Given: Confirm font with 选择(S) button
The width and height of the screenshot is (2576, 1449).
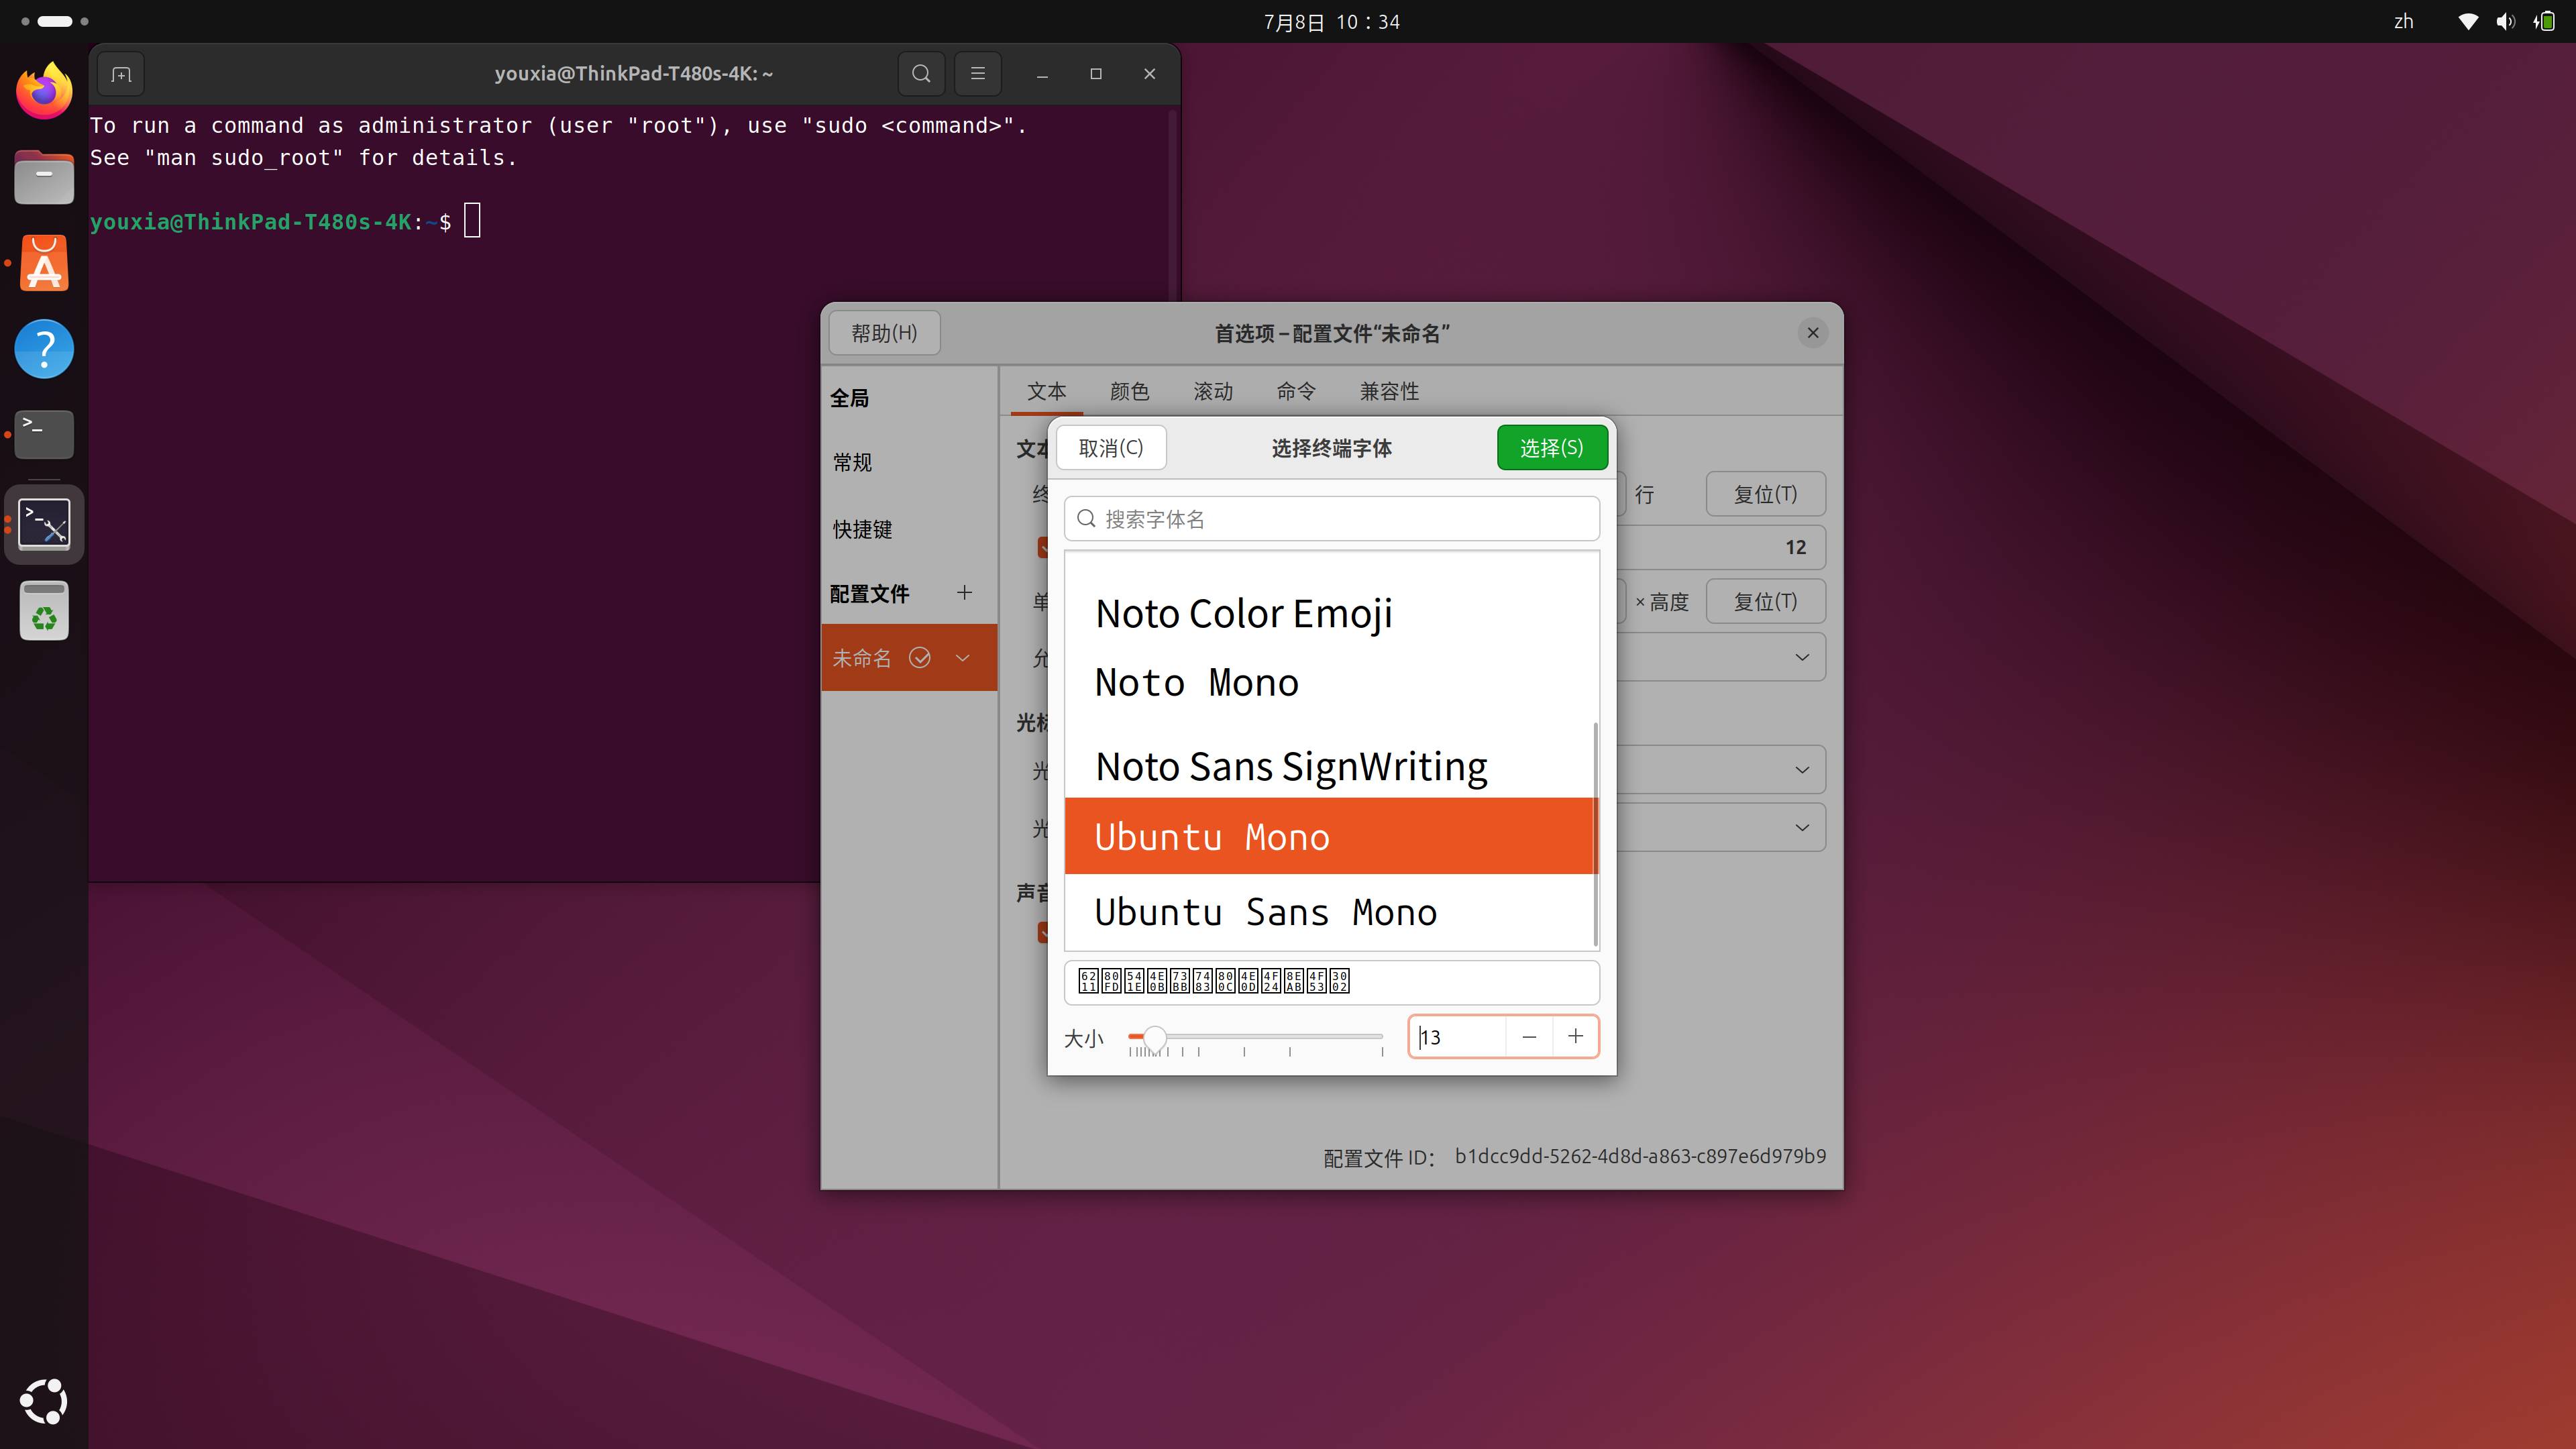Looking at the screenshot, I should [x=1552, y=447].
